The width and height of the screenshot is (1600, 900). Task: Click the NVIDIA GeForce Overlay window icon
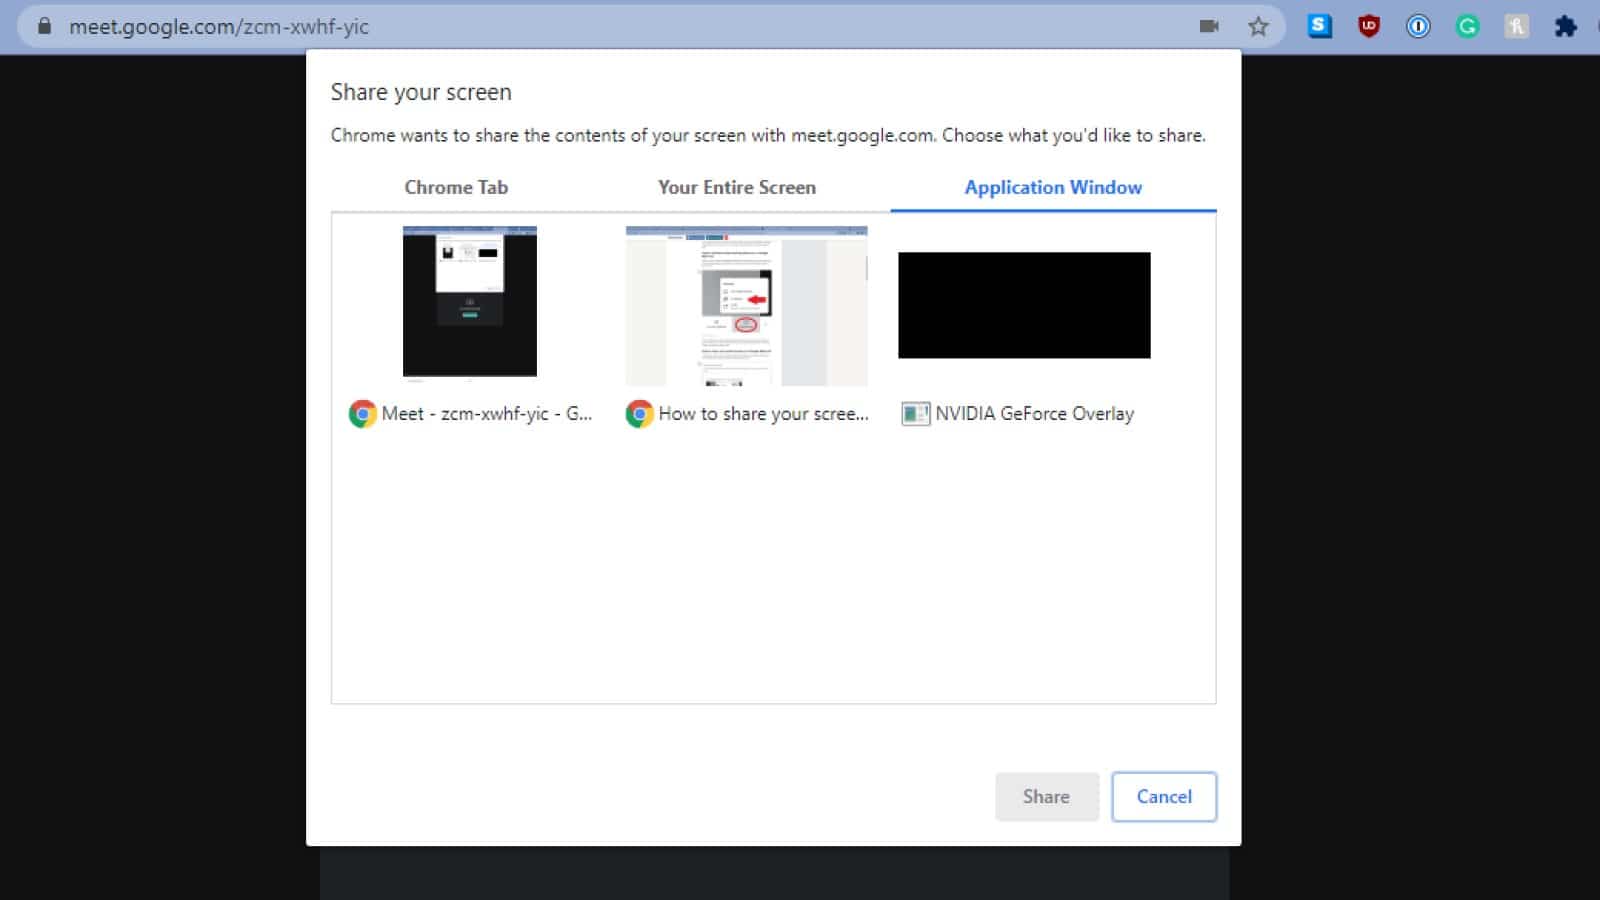(915, 414)
